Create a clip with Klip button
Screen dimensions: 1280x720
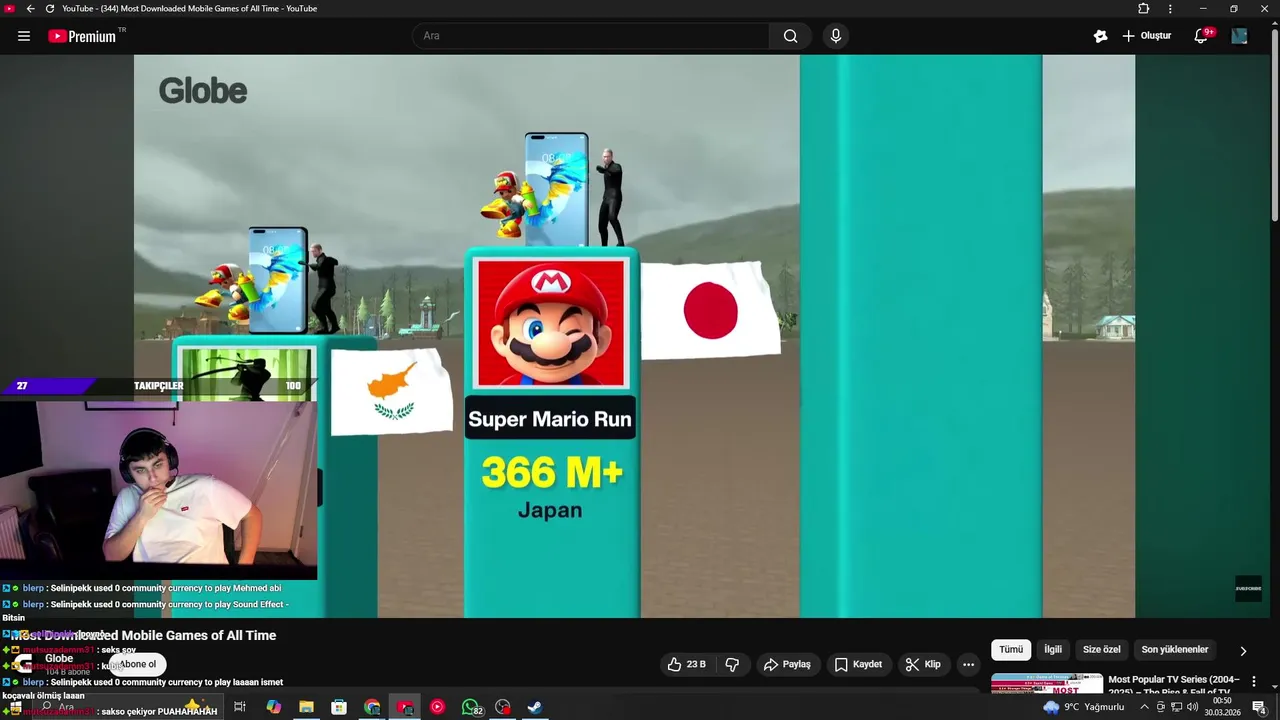pyautogui.click(x=923, y=664)
